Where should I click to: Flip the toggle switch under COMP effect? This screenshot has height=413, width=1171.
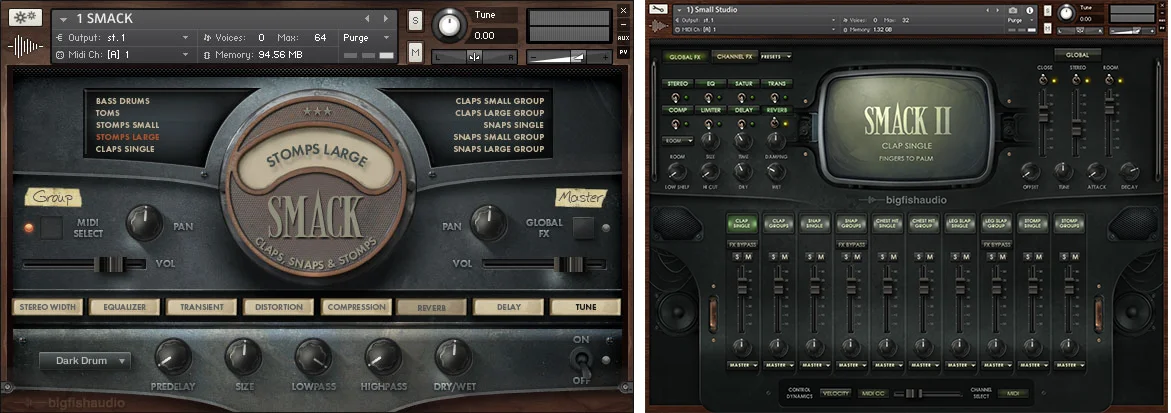[676, 123]
